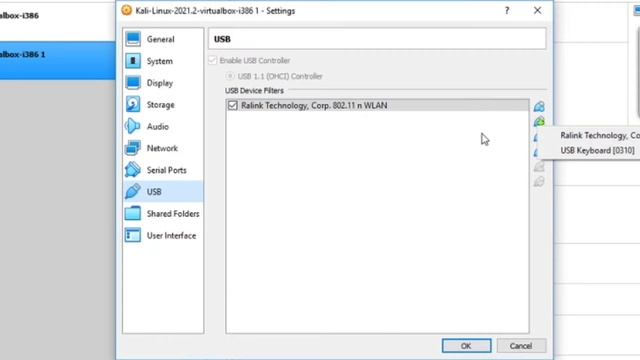This screenshot has width=640, height=360.
Task: Select USB 1.1 (OHCI) Controller radio button
Action: click(230, 76)
